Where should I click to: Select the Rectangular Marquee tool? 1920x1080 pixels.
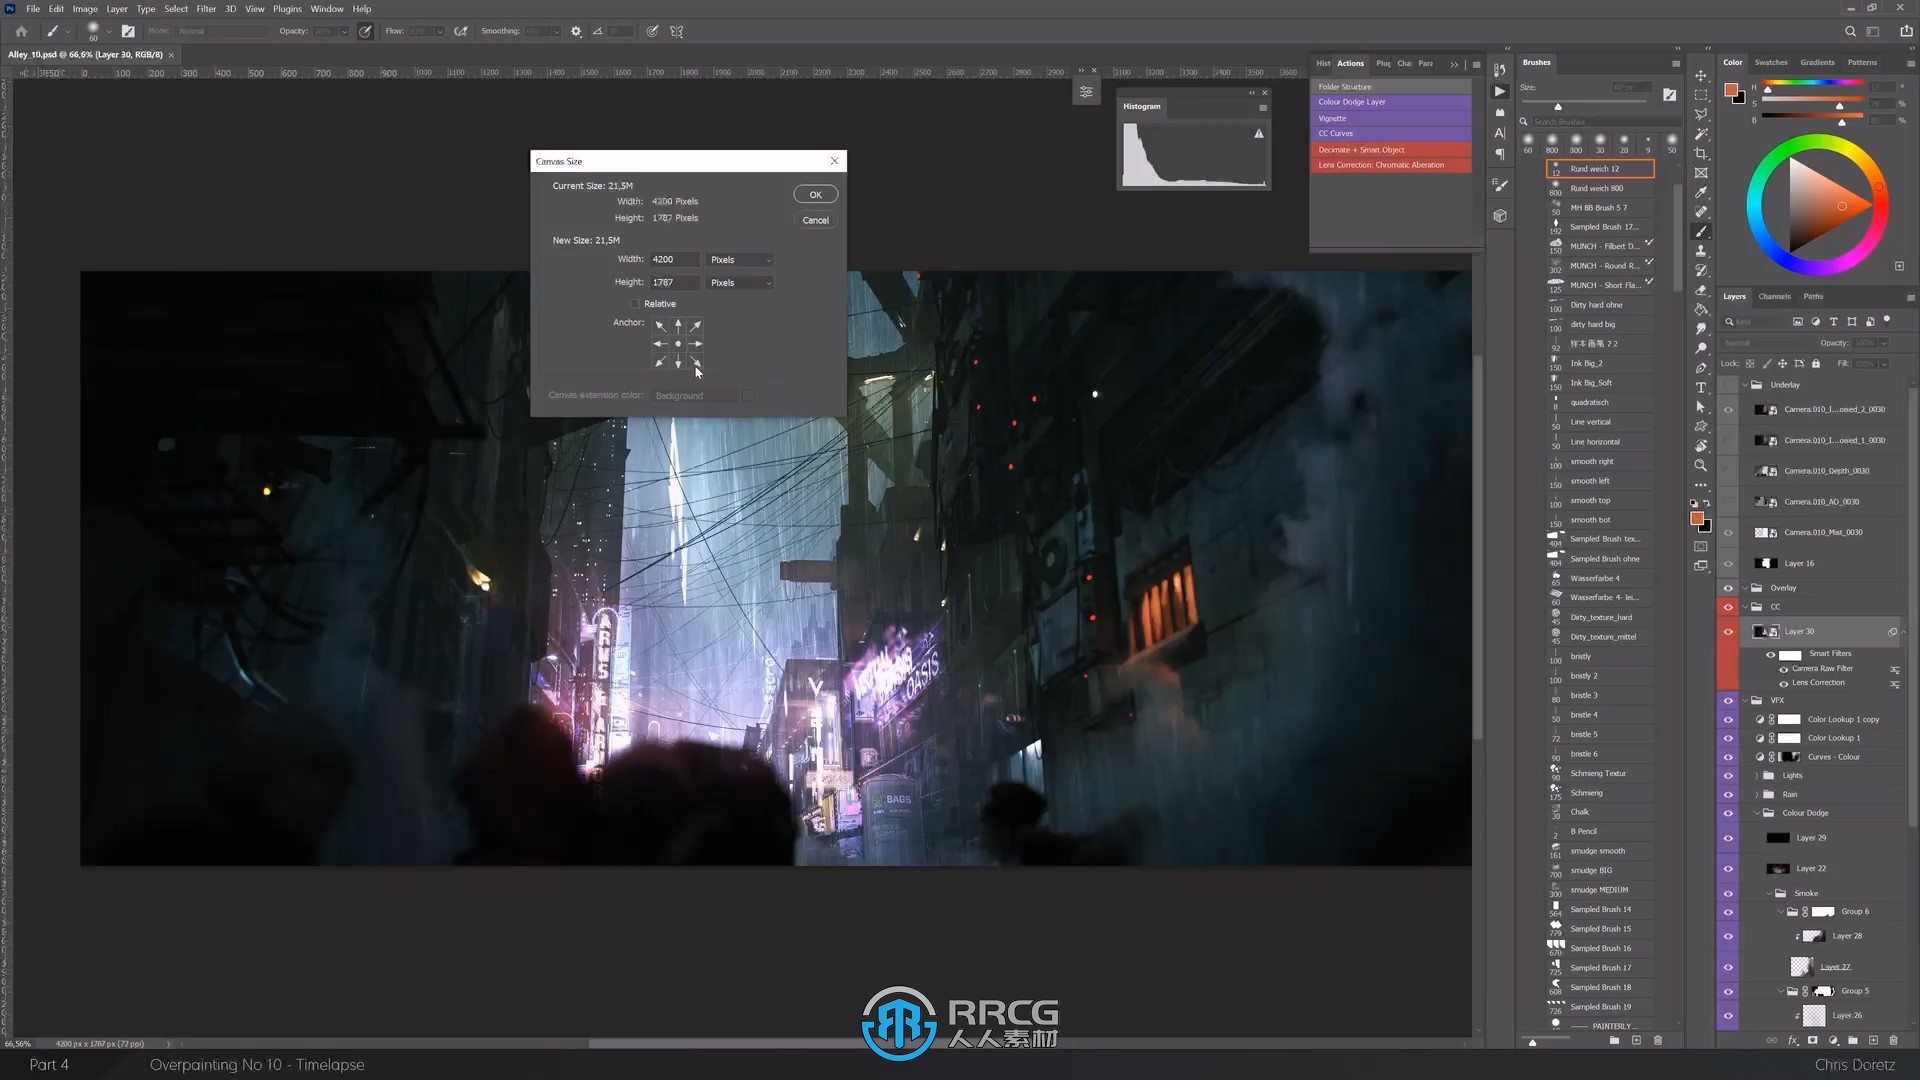(1700, 95)
